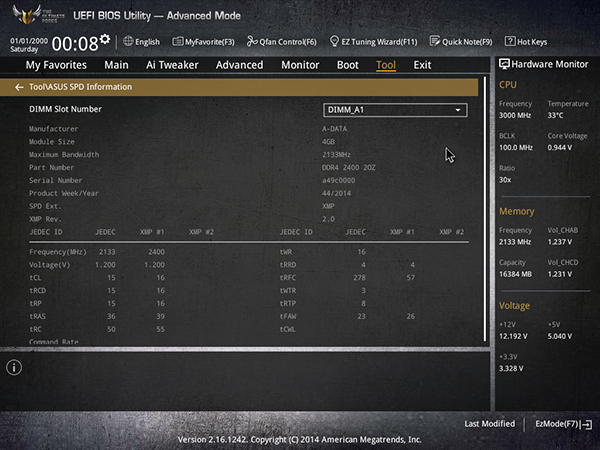Open the My Favorites tab

pyautogui.click(x=56, y=65)
